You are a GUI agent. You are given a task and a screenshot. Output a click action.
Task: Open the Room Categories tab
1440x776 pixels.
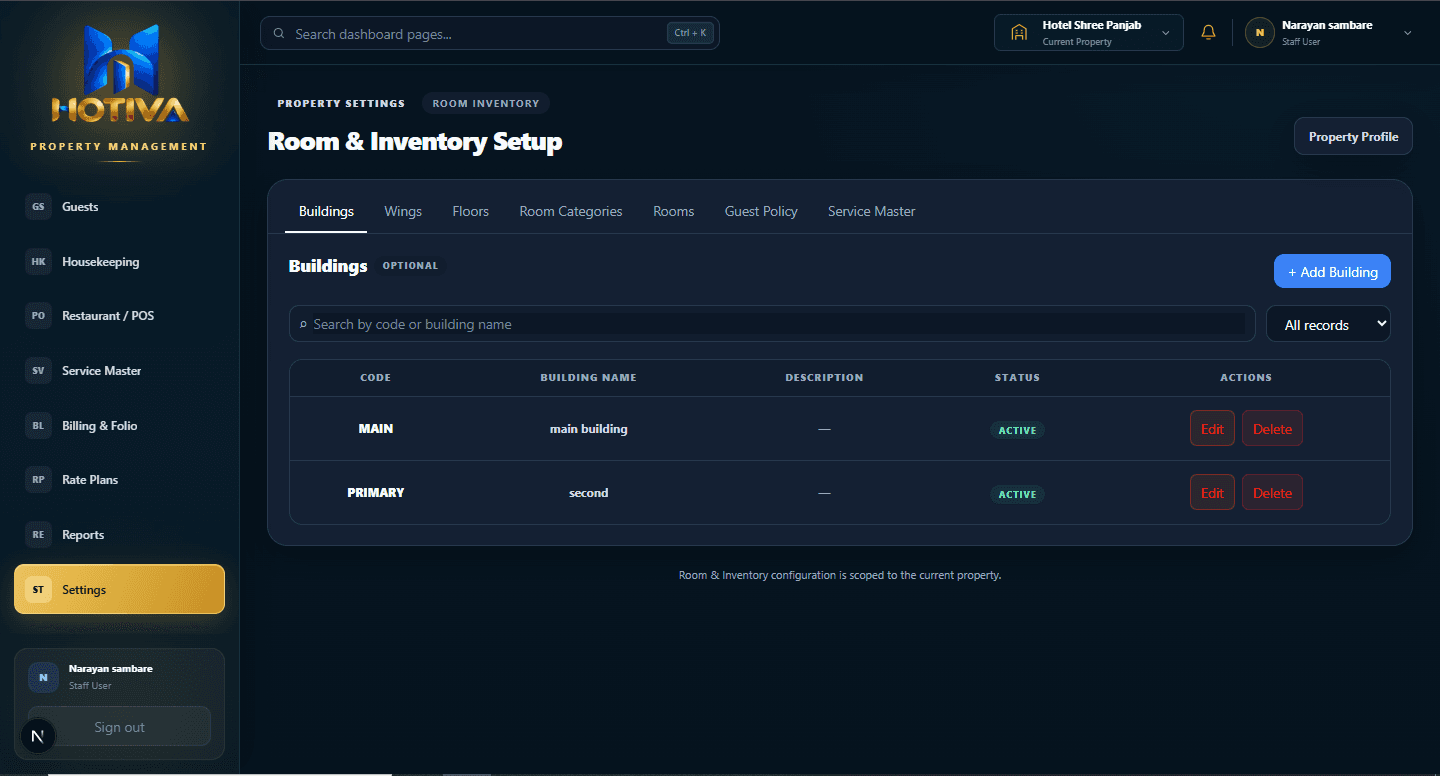(571, 211)
